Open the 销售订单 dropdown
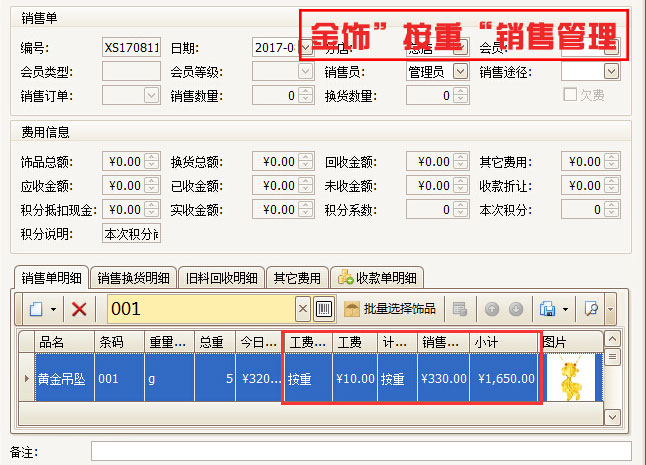This screenshot has width=646, height=465. click(x=152, y=95)
